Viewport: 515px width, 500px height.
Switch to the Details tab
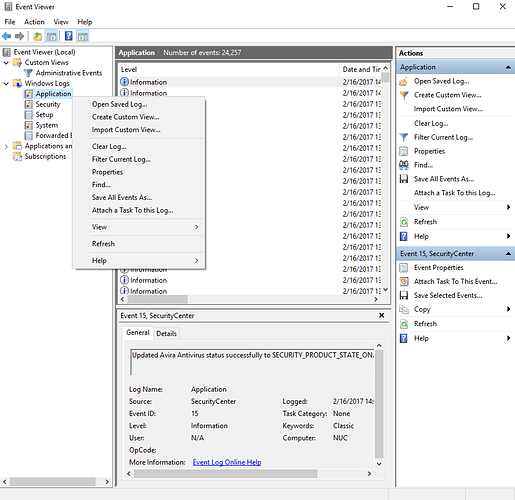click(x=166, y=333)
